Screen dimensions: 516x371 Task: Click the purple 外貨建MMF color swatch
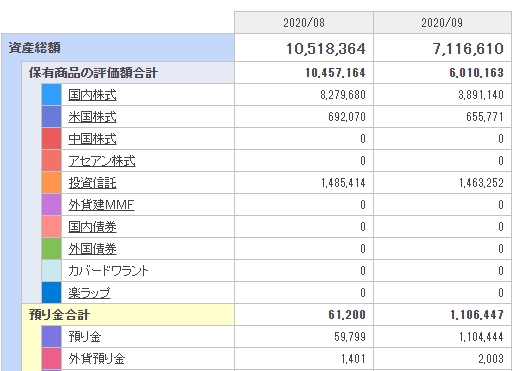point(52,205)
